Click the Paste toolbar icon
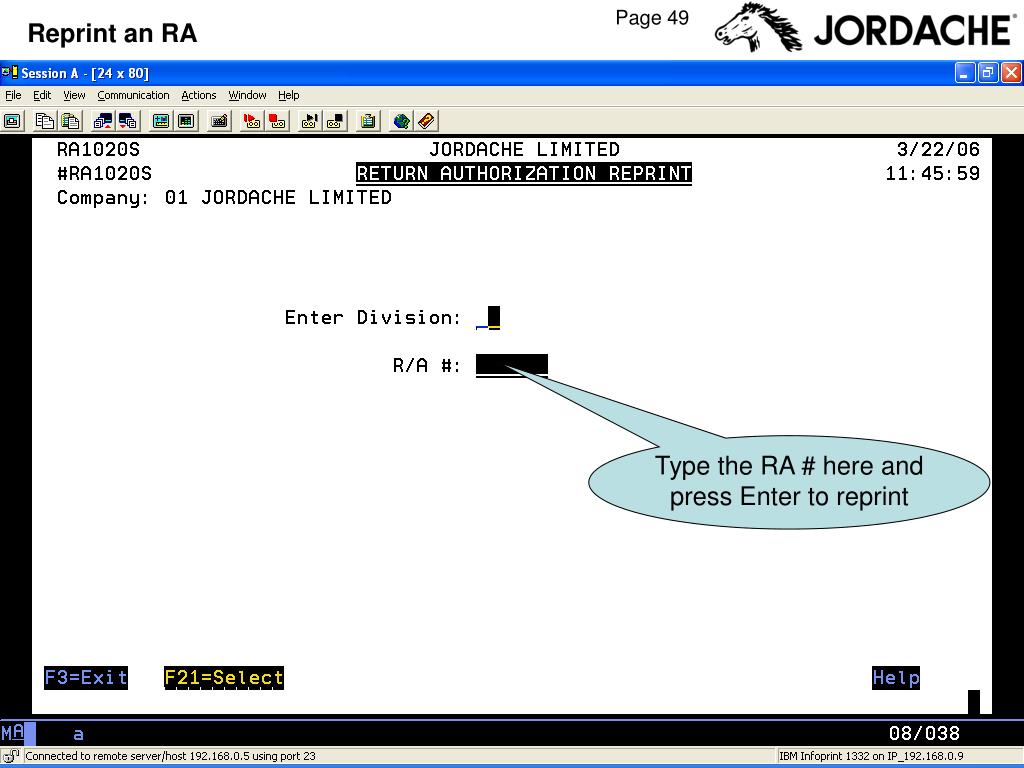Screen dimensions: 1024x768 tap(70, 121)
